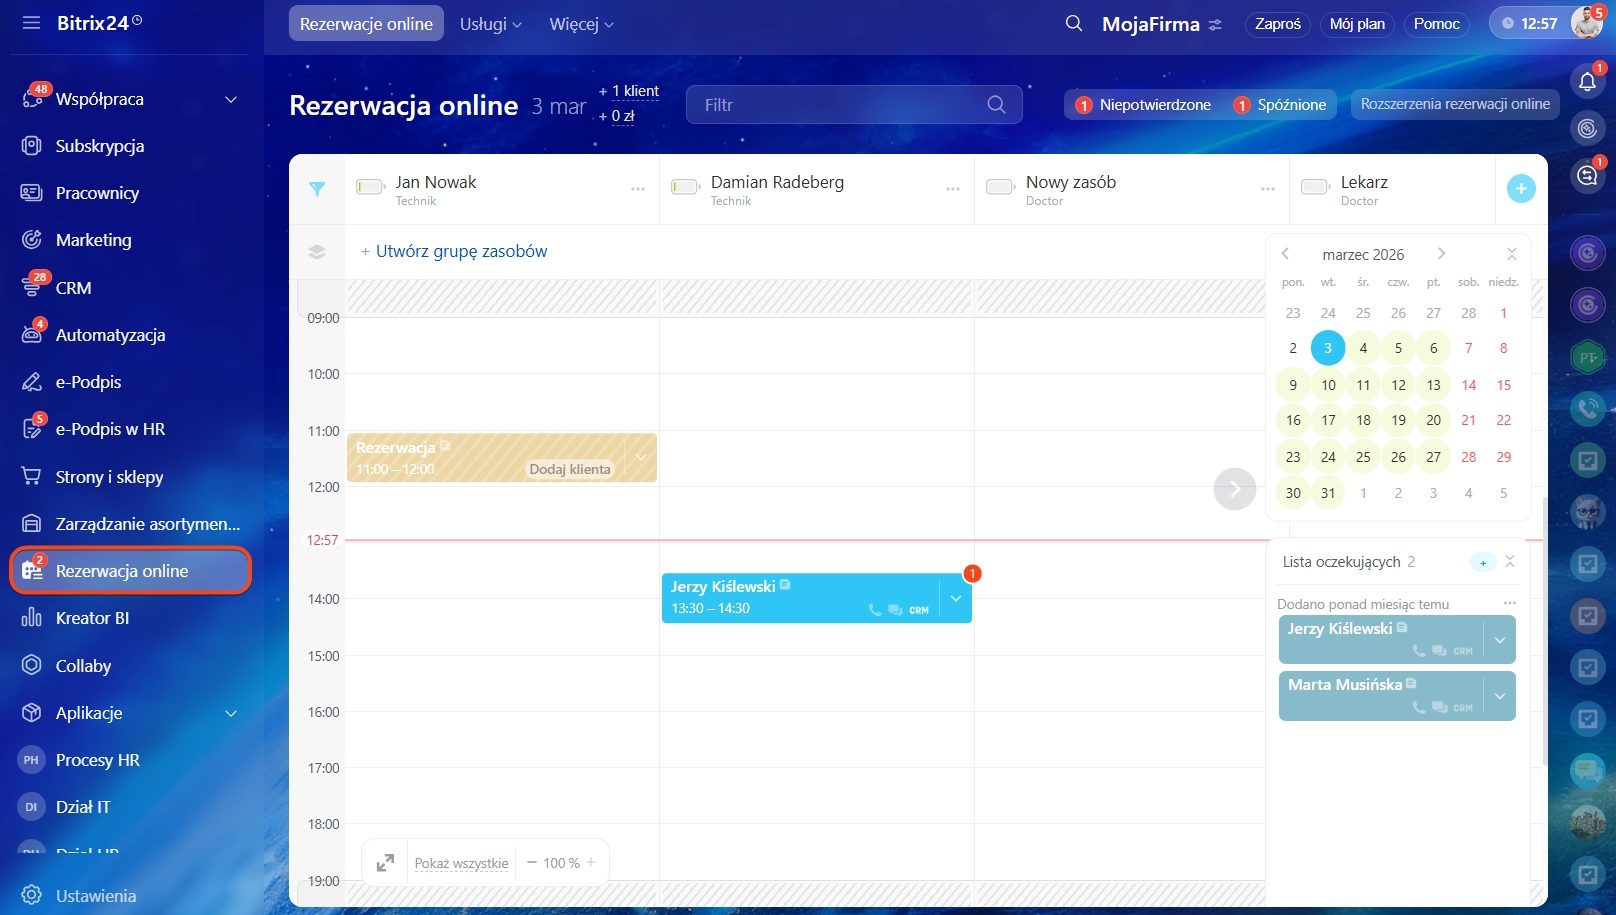This screenshot has height=915, width=1616.
Task: Open options menu for Jan Nowak
Action: tap(637, 189)
